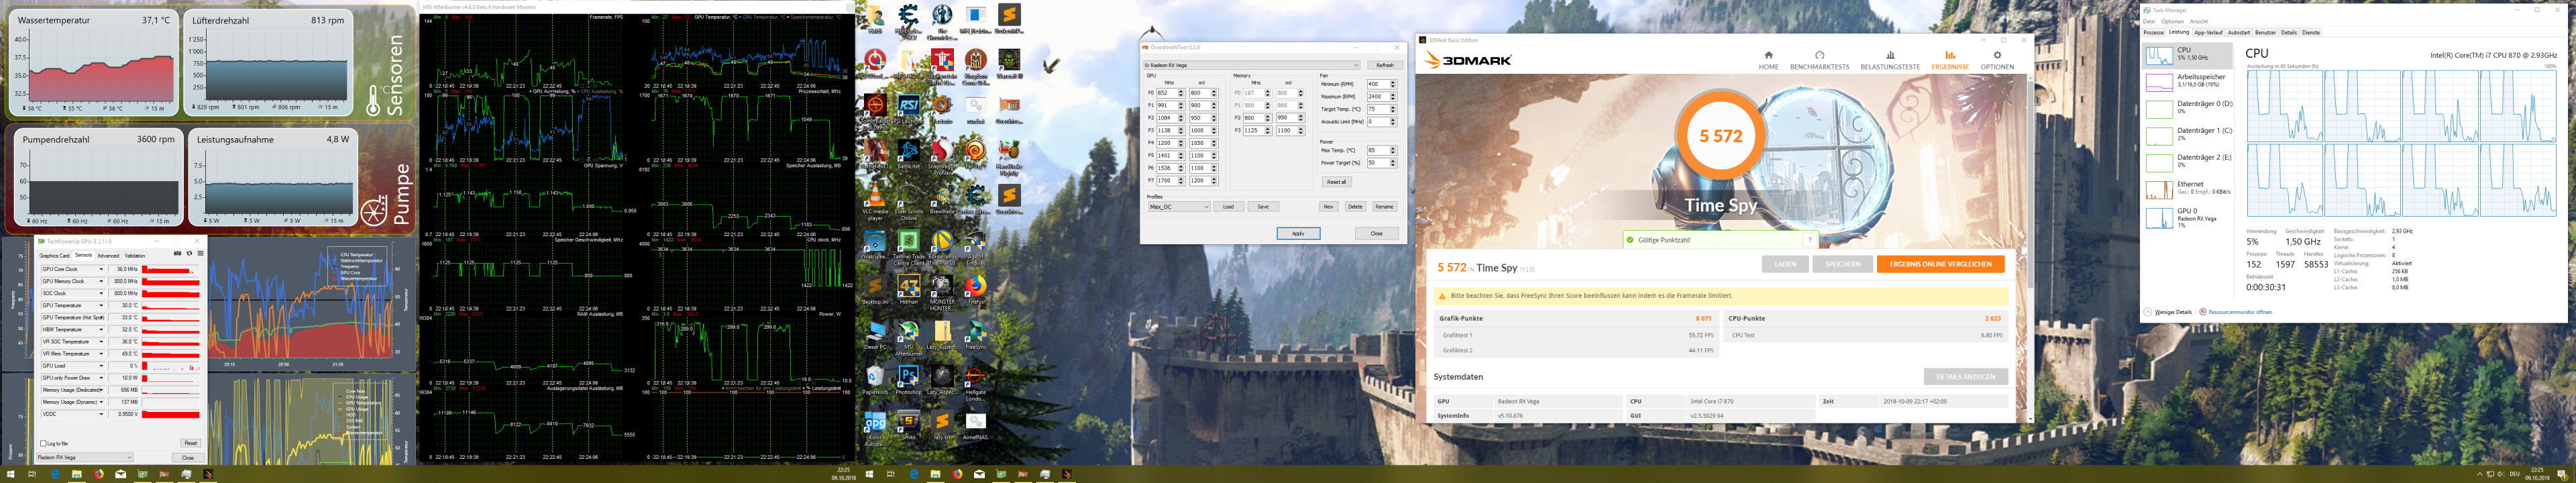Open GPU Memory Clock sensor dropdown
Screen dimensions: 2576x483
(x=100, y=281)
